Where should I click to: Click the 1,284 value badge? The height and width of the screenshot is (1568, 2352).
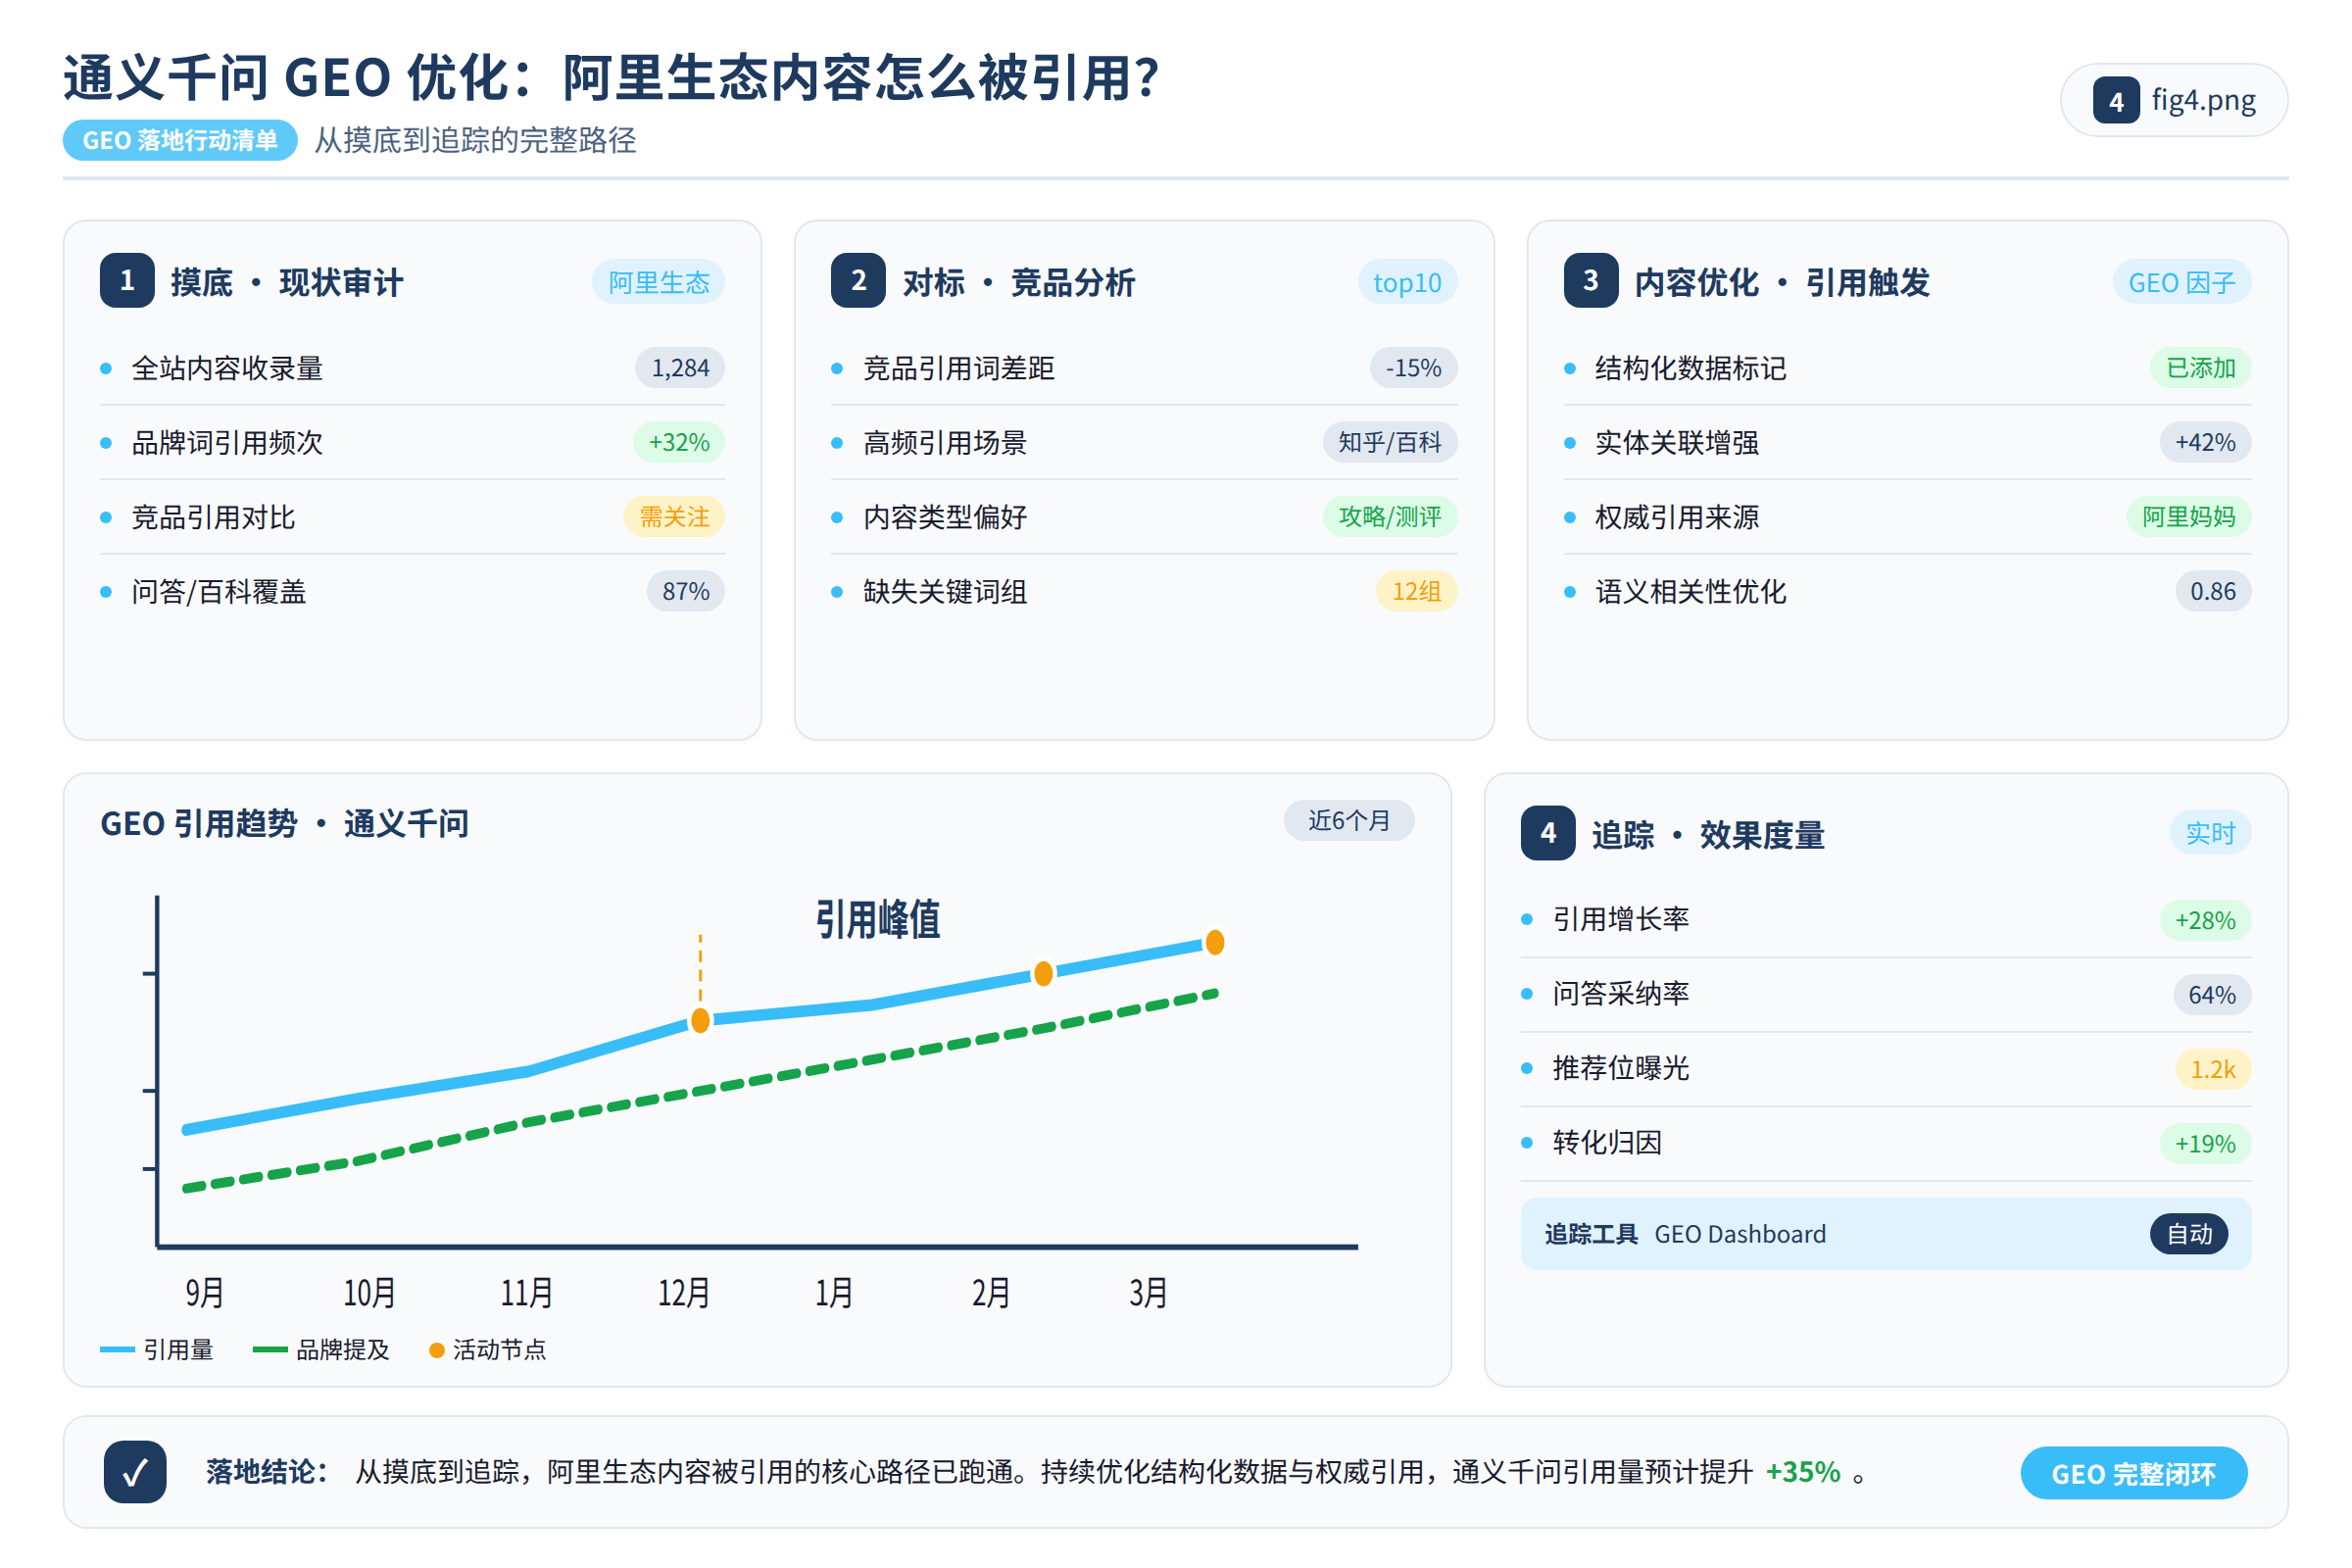(x=680, y=368)
